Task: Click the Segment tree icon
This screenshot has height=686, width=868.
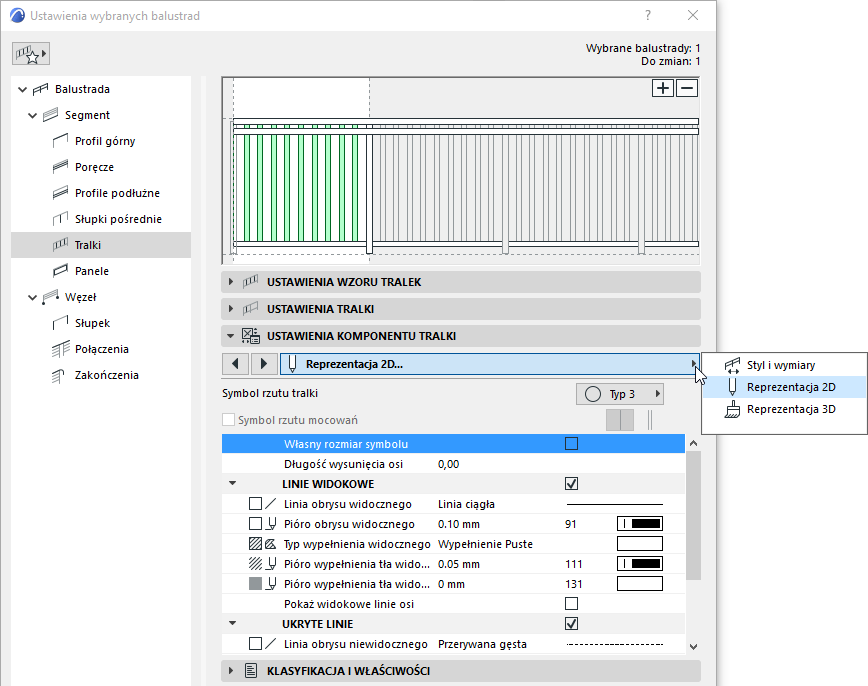Action: (x=51, y=115)
